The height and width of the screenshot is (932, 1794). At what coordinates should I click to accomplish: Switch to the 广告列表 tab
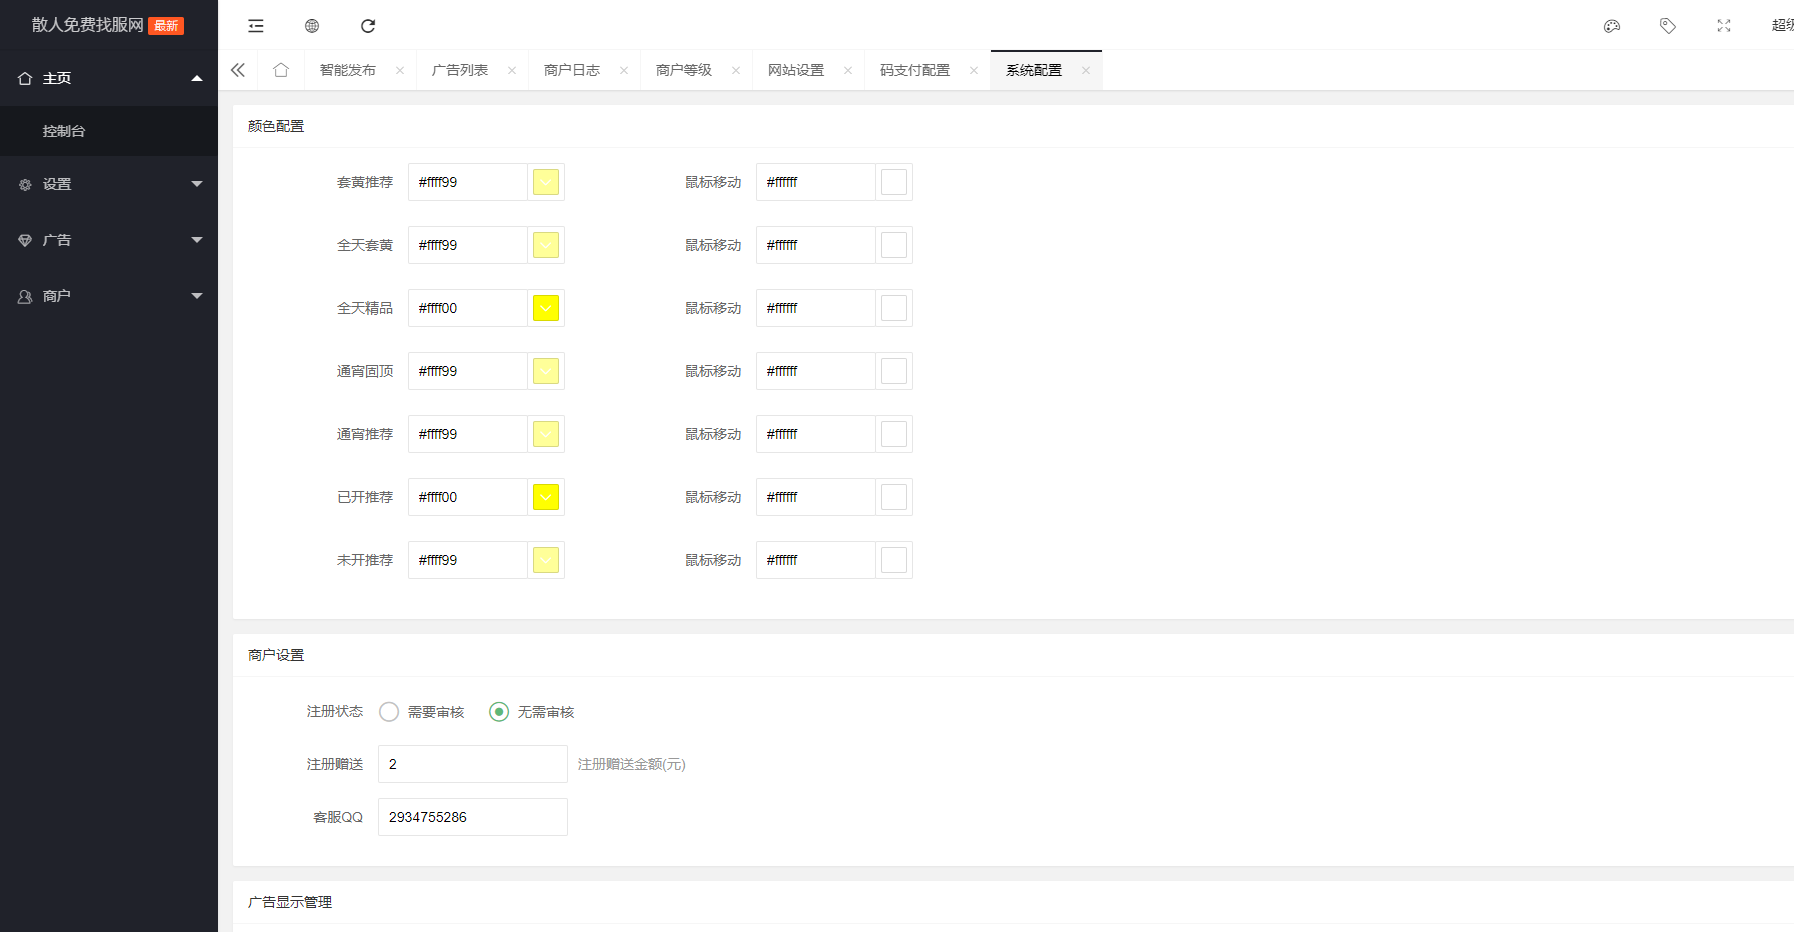pyautogui.click(x=460, y=70)
